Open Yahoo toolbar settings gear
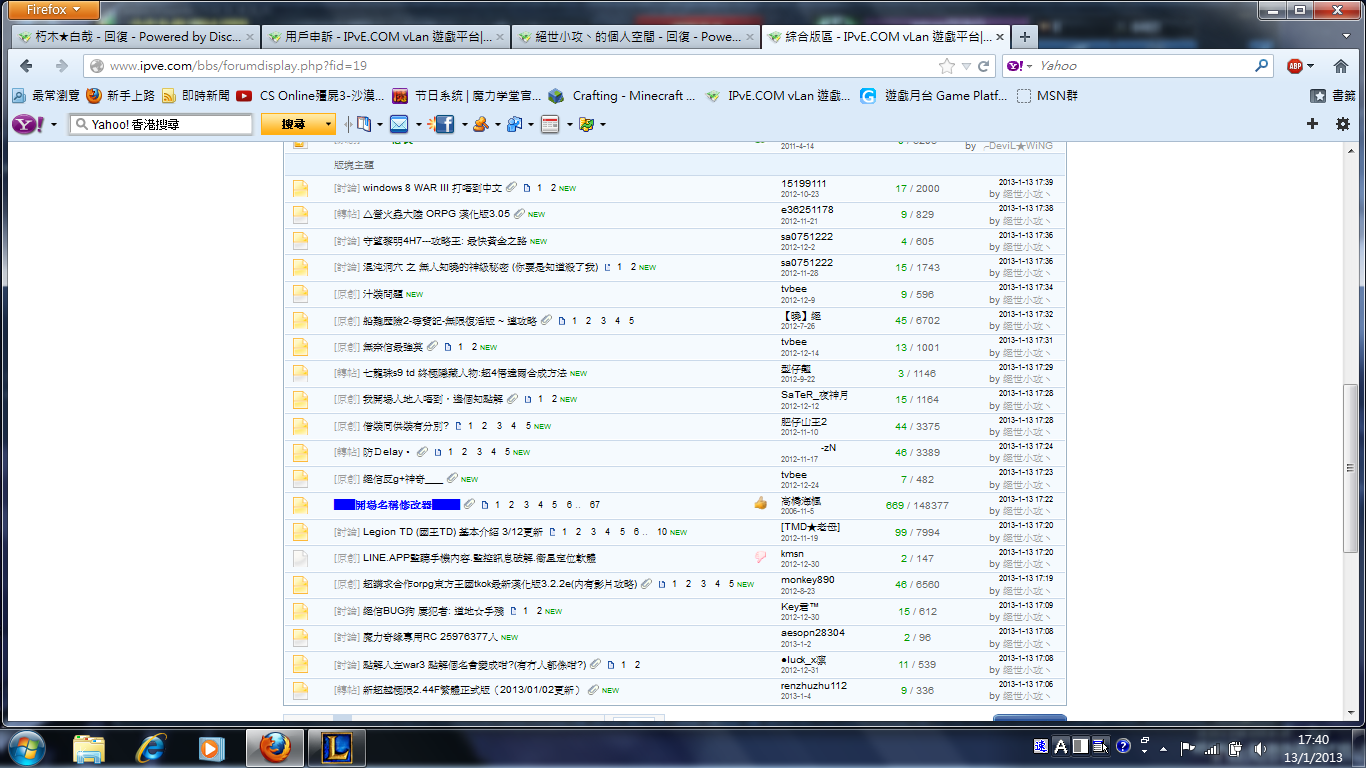The height and width of the screenshot is (768, 1366). click(x=1343, y=124)
